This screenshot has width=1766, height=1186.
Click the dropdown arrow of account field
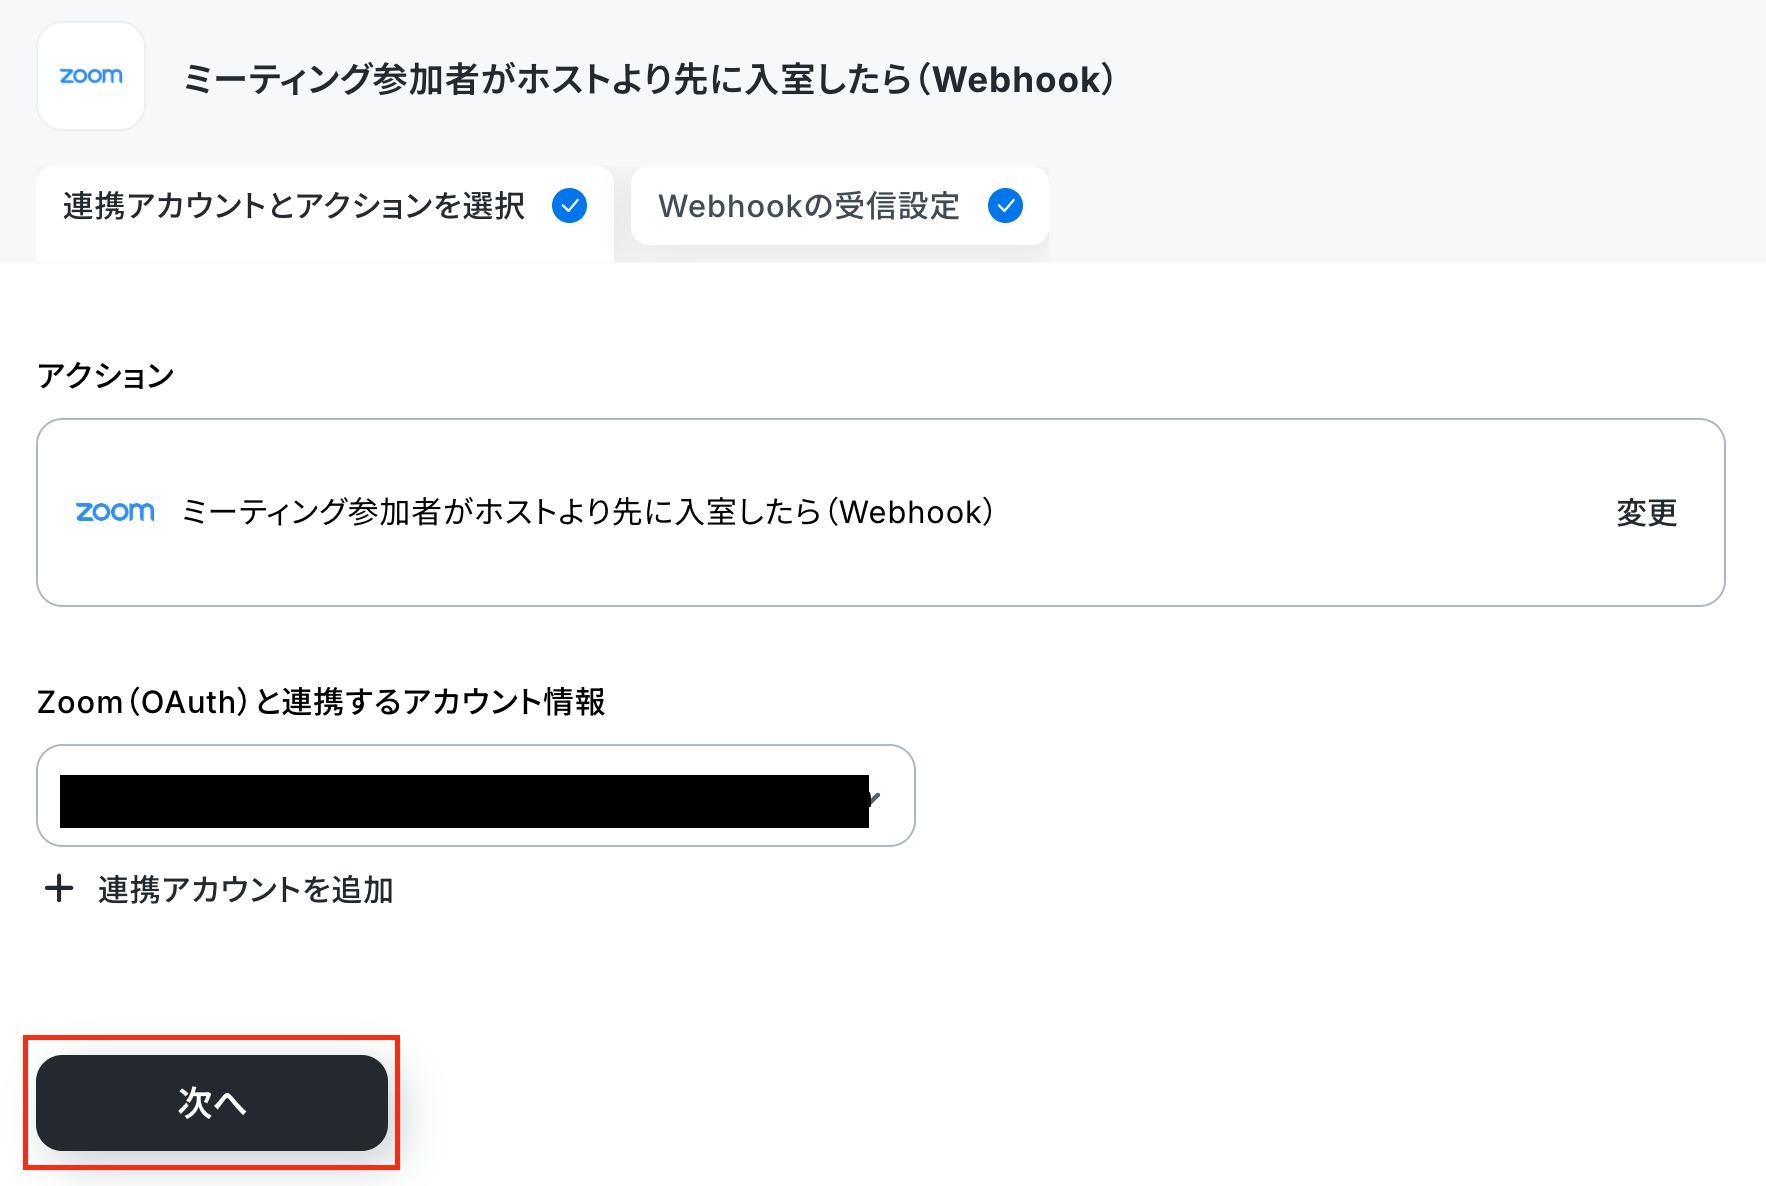click(x=874, y=798)
